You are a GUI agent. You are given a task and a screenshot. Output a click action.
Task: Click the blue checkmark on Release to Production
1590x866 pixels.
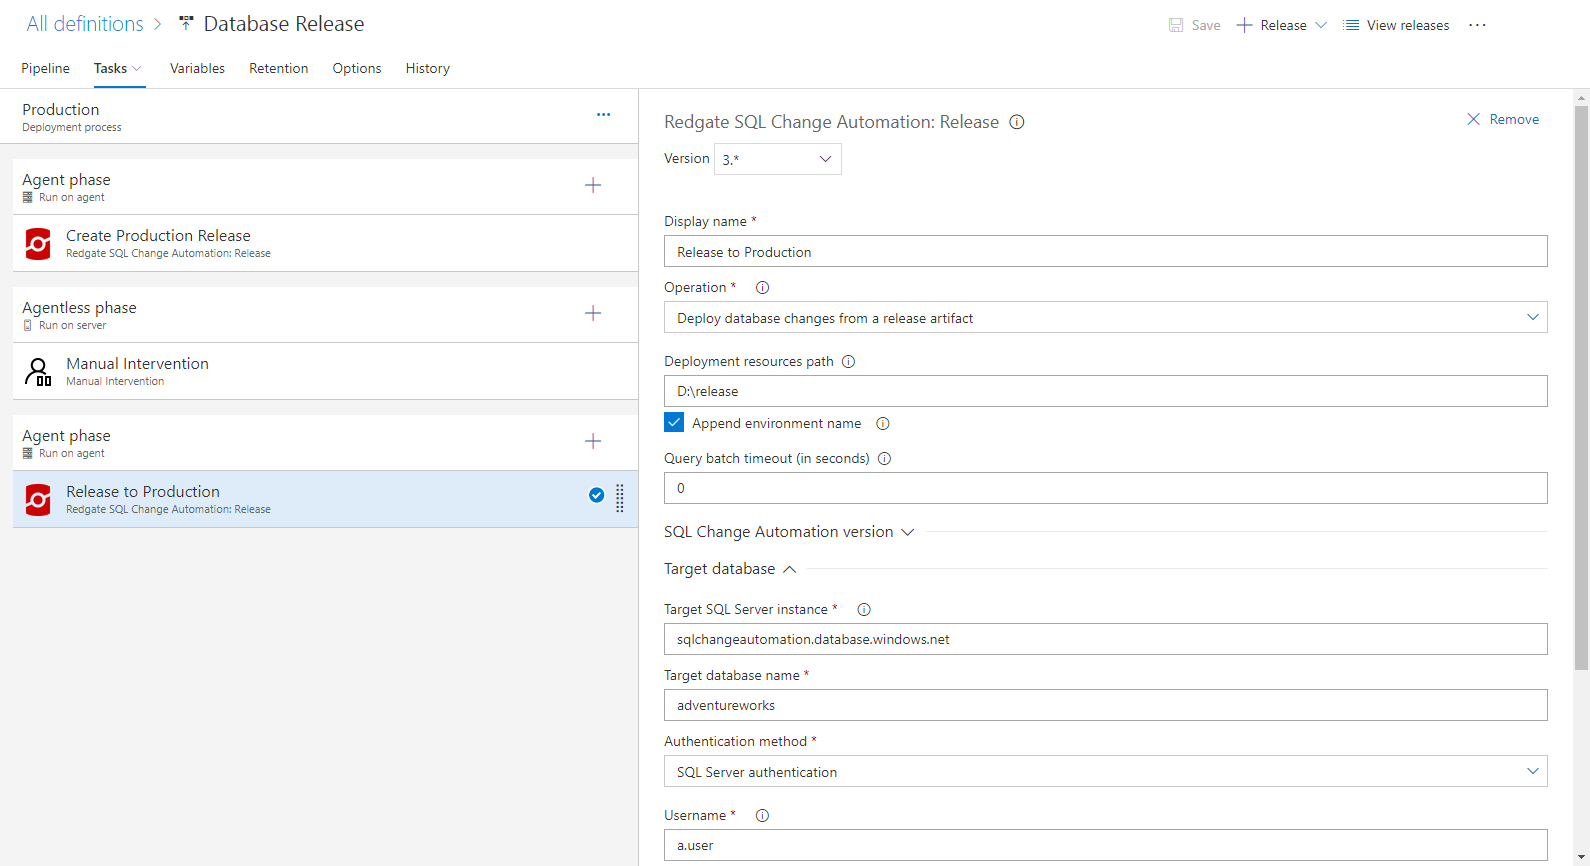pyautogui.click(x=596, y=495)
